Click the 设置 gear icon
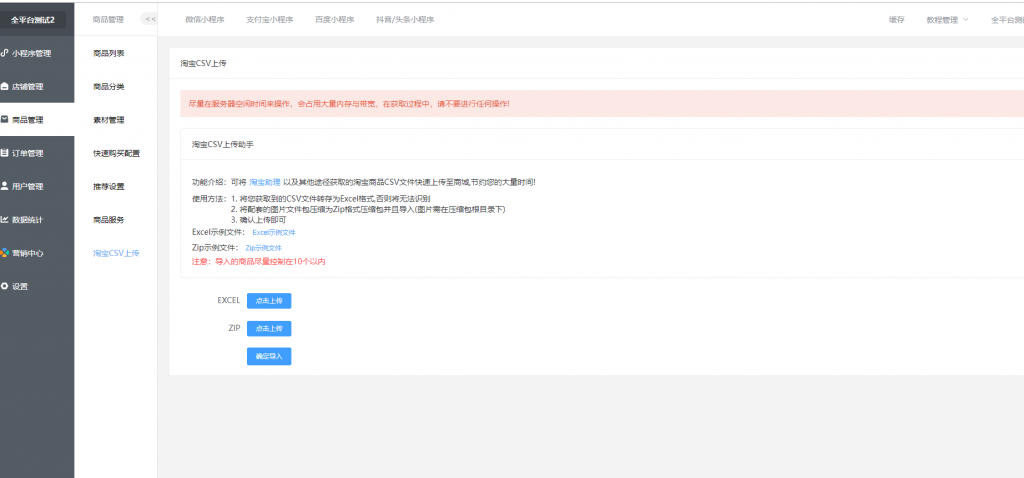 click(x=5, y=286)
